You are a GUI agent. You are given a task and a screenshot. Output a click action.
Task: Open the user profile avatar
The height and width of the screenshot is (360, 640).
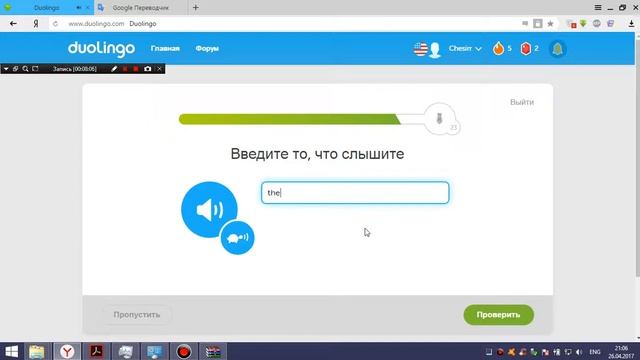pyautogui.click(x=435, y=50)
